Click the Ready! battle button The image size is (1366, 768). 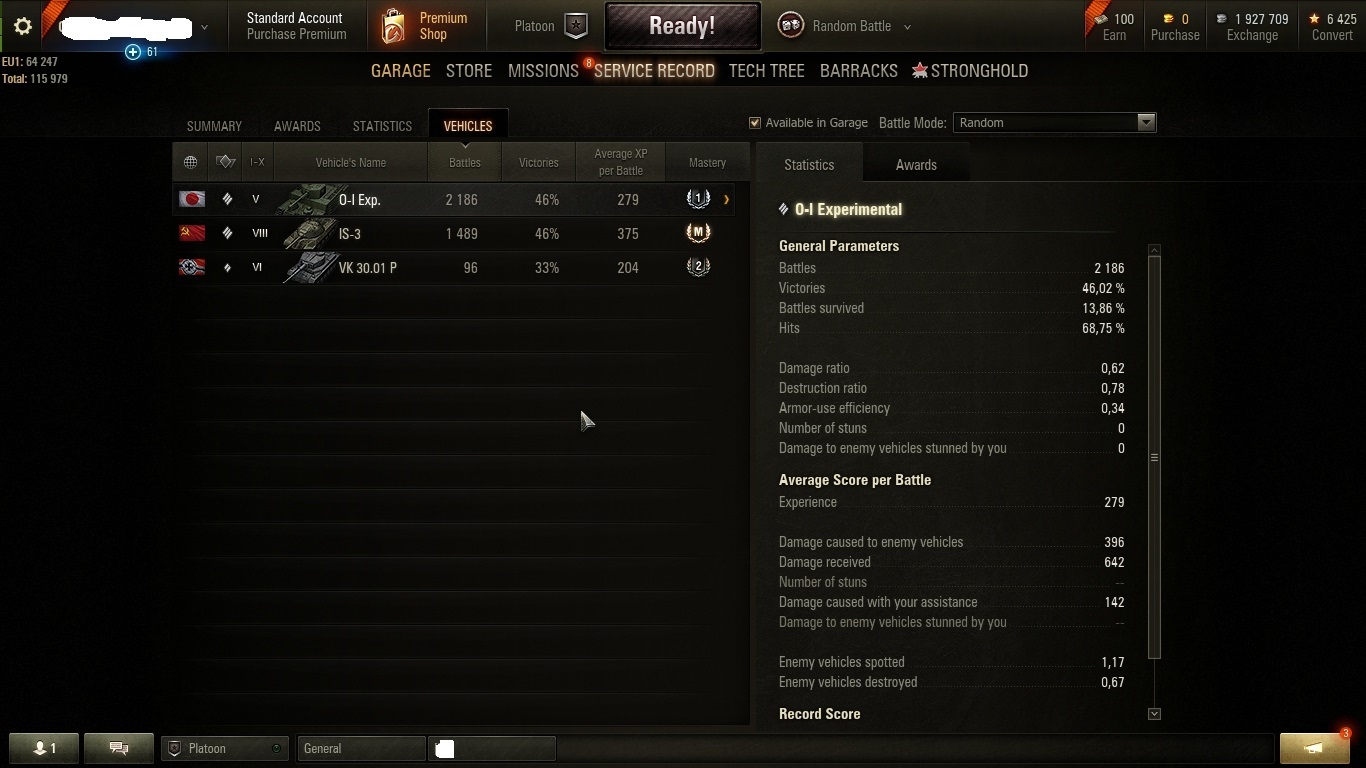(x=682, y=26)
